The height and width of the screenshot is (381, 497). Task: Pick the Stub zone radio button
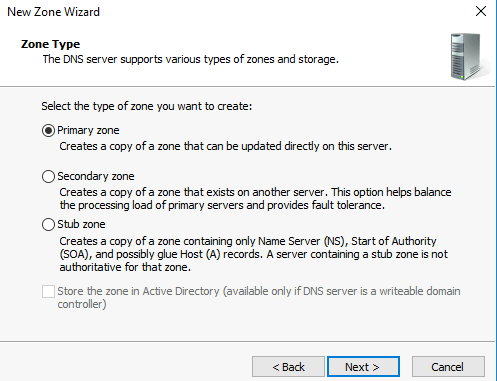click(x=48, y=224)
